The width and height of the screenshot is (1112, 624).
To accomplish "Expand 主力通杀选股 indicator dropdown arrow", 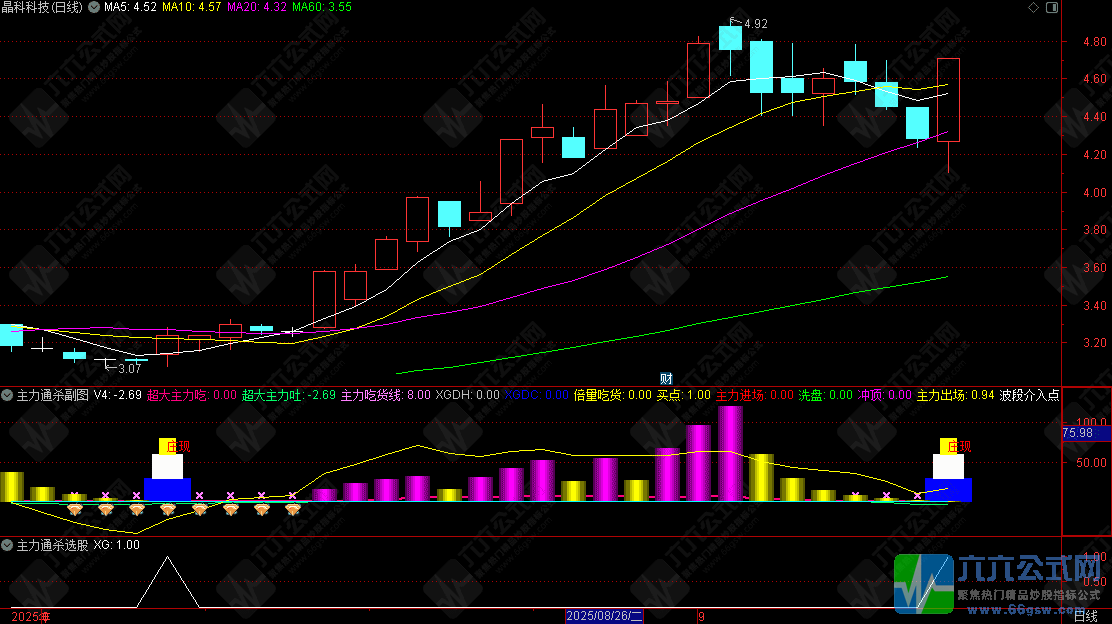I will tap(7, 545).
